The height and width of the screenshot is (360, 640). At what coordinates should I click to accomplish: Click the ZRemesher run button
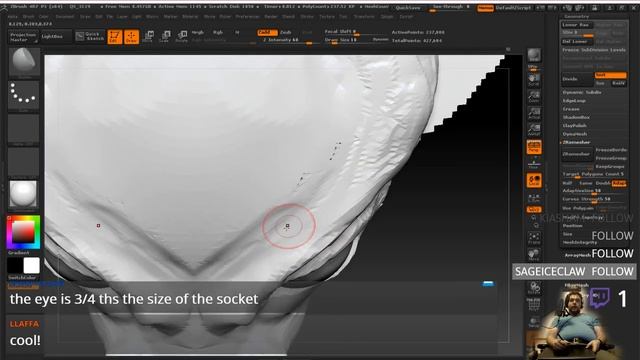[577, 154]
